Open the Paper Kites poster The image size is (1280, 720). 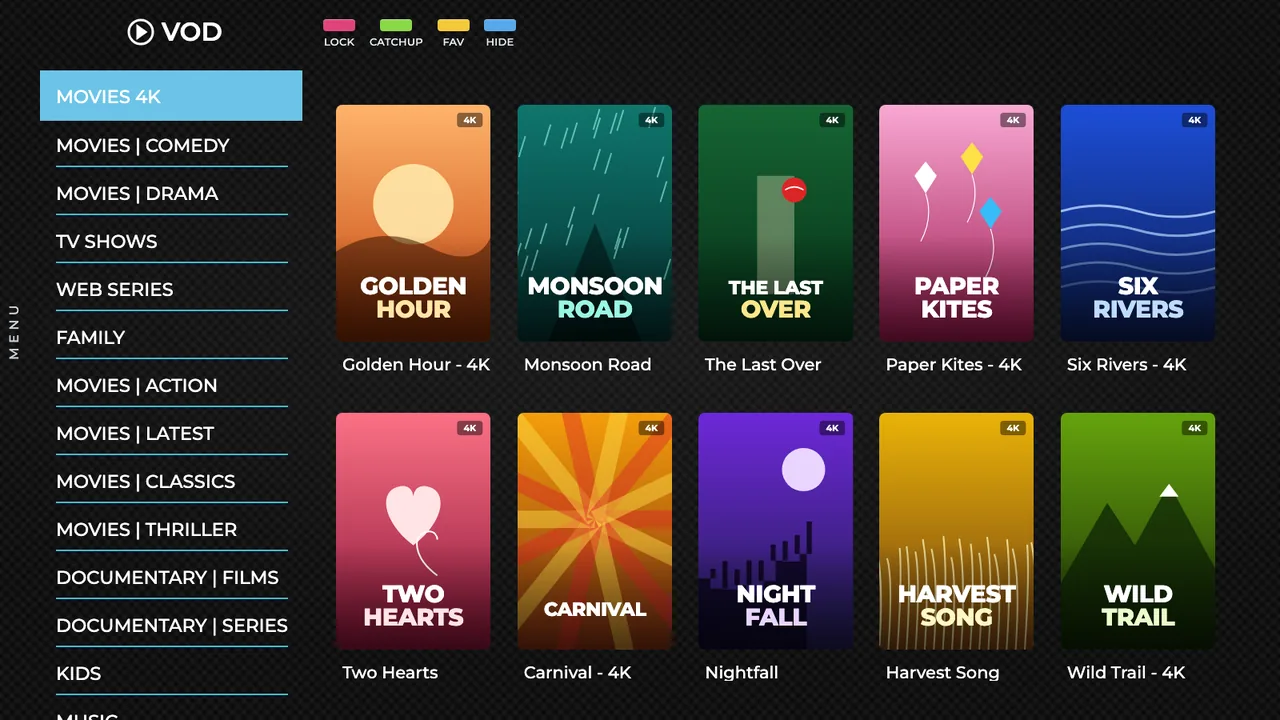957,223
